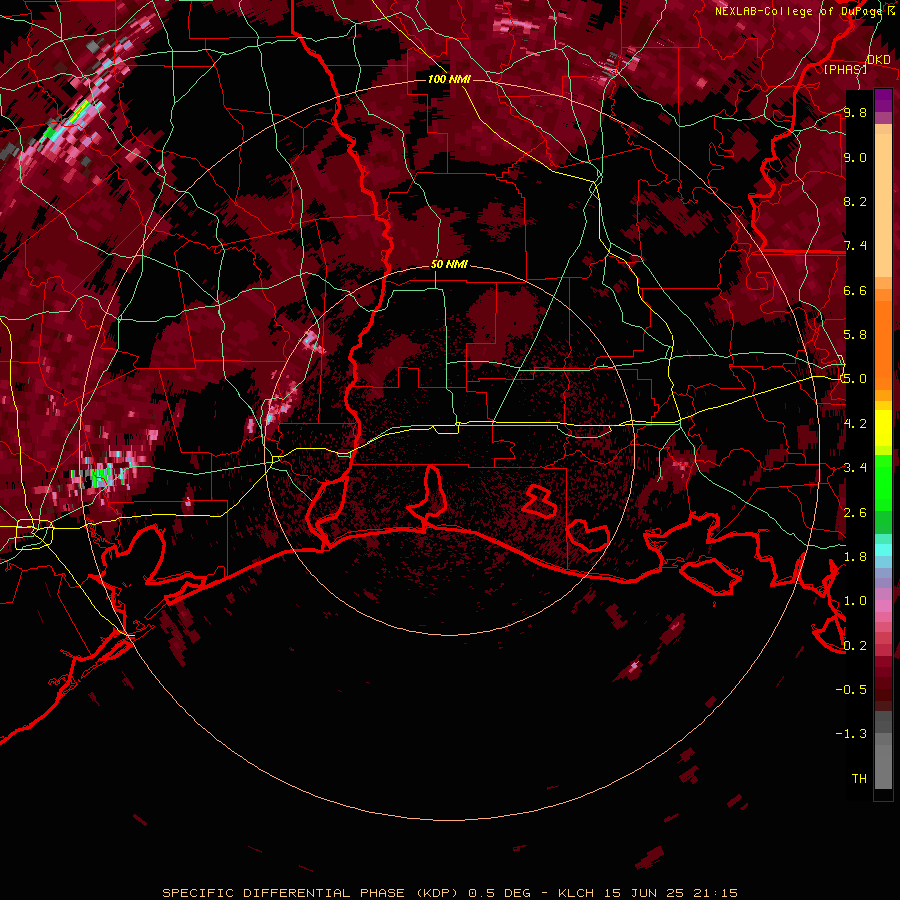Click the 3.4 scale value
900x900 pixels.
click(855, 468)
